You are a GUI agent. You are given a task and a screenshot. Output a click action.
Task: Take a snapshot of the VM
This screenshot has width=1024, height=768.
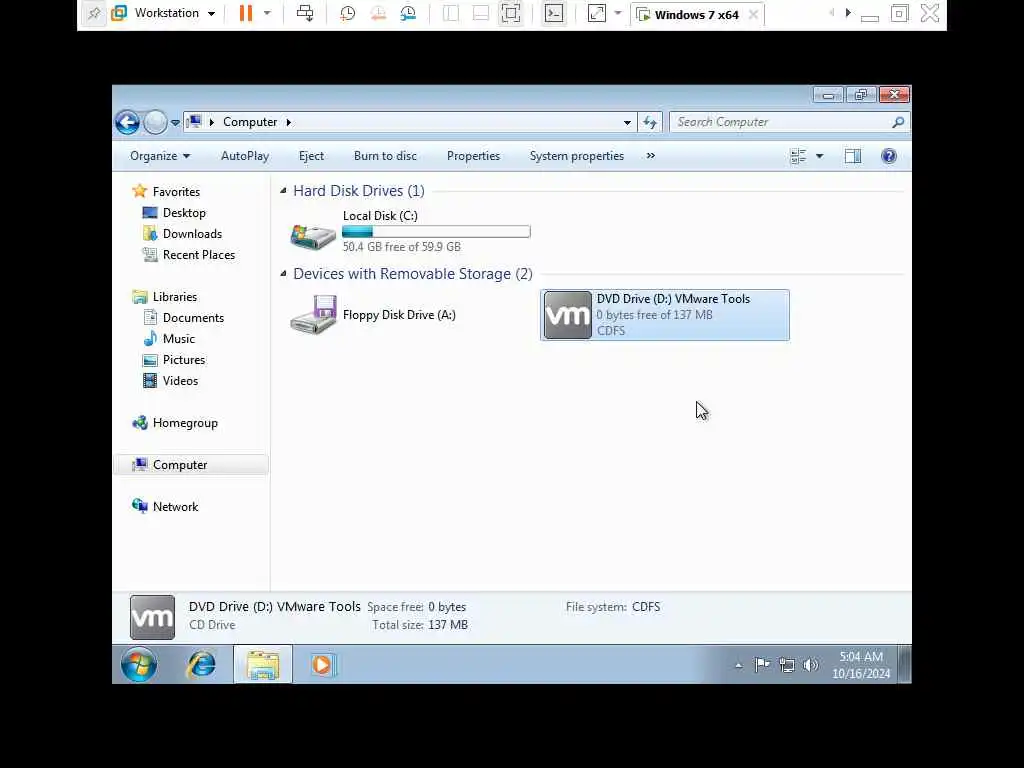[347, 14]
